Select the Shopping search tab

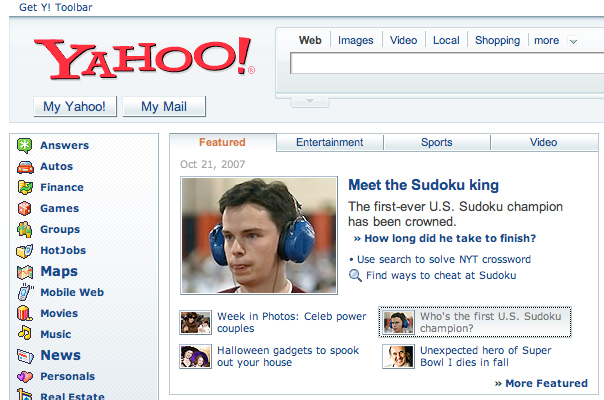(x=497, y=40)
